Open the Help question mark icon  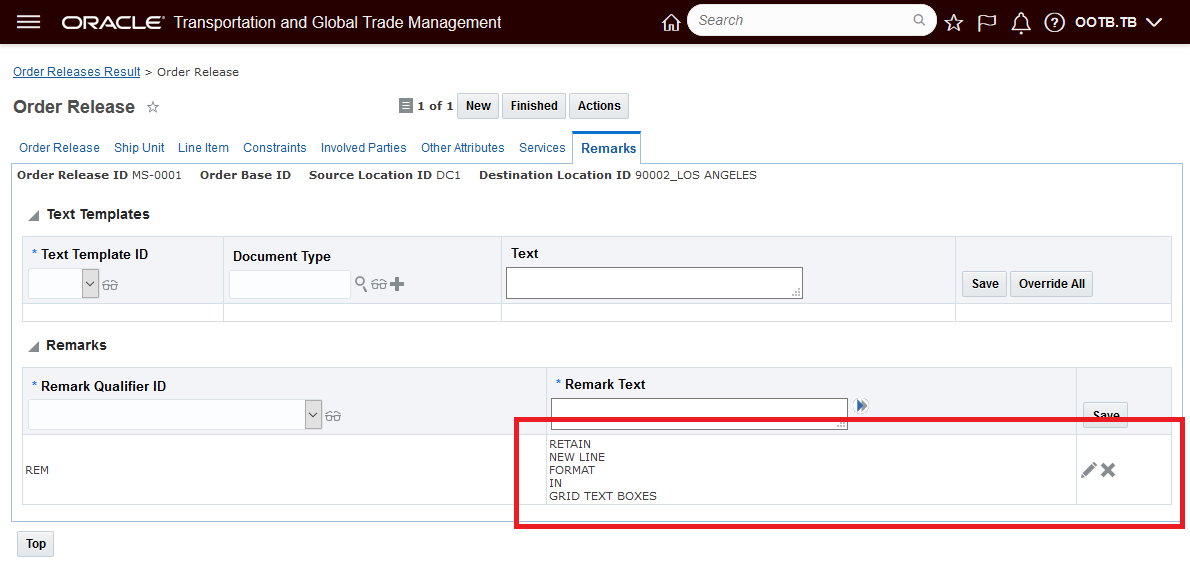click(x=1054, y=23)
